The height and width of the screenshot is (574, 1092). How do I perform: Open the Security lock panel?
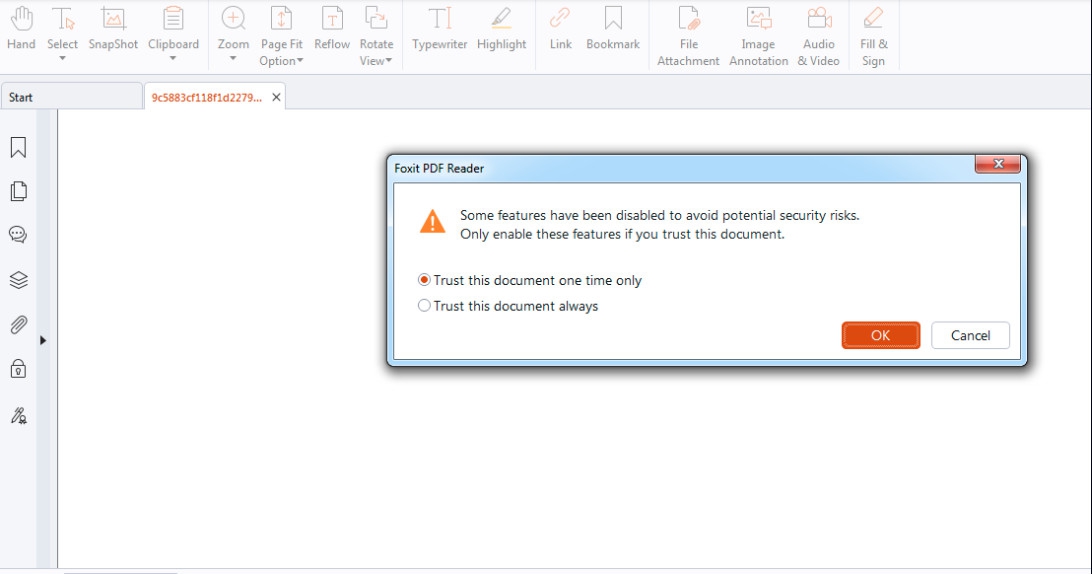19,369
